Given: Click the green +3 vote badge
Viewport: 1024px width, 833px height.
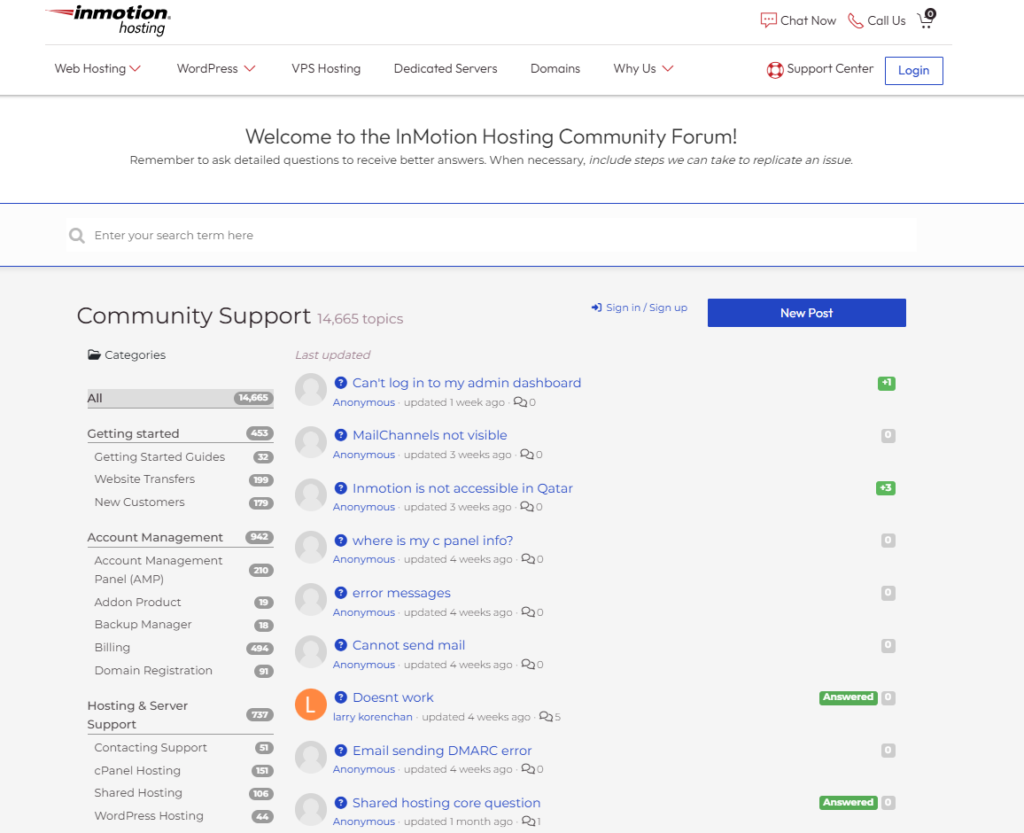Looking at the screenshot, I should 886,488.
